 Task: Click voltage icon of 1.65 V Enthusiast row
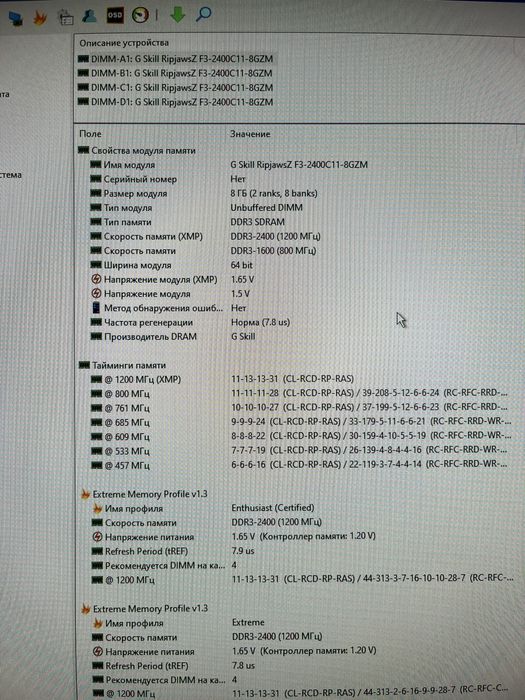point(97,537)
